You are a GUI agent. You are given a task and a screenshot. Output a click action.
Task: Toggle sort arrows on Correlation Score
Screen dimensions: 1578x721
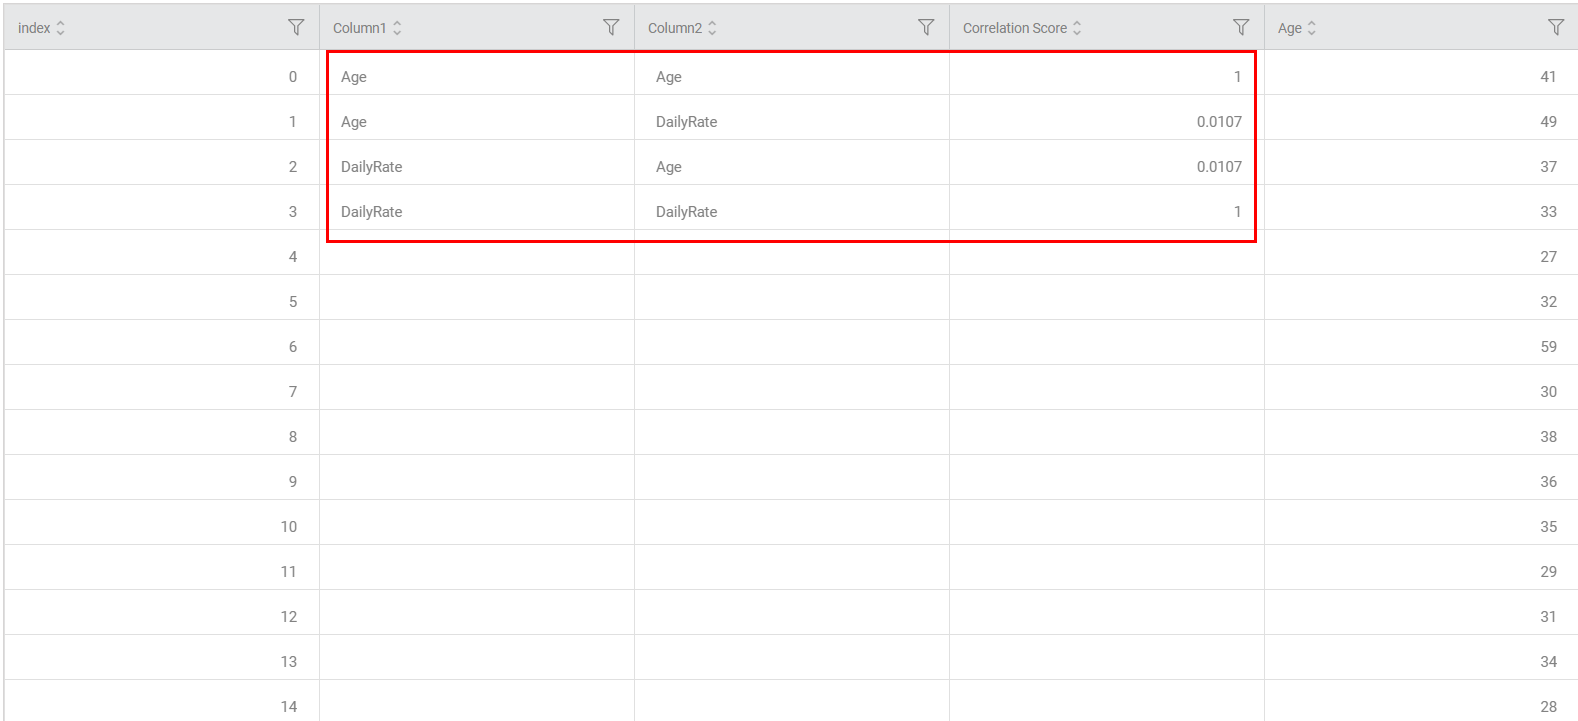coord(1077,28)
